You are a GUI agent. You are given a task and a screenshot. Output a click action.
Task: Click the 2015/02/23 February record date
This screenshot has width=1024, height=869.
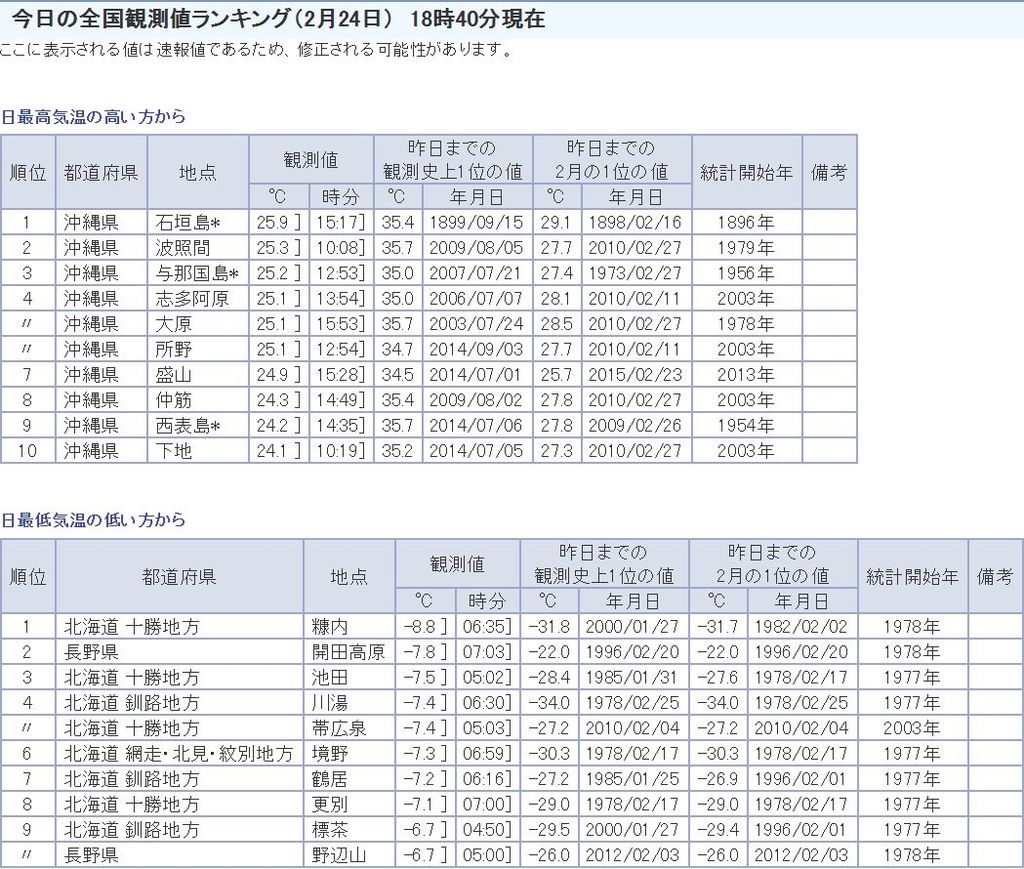click(x=635, y=374)
